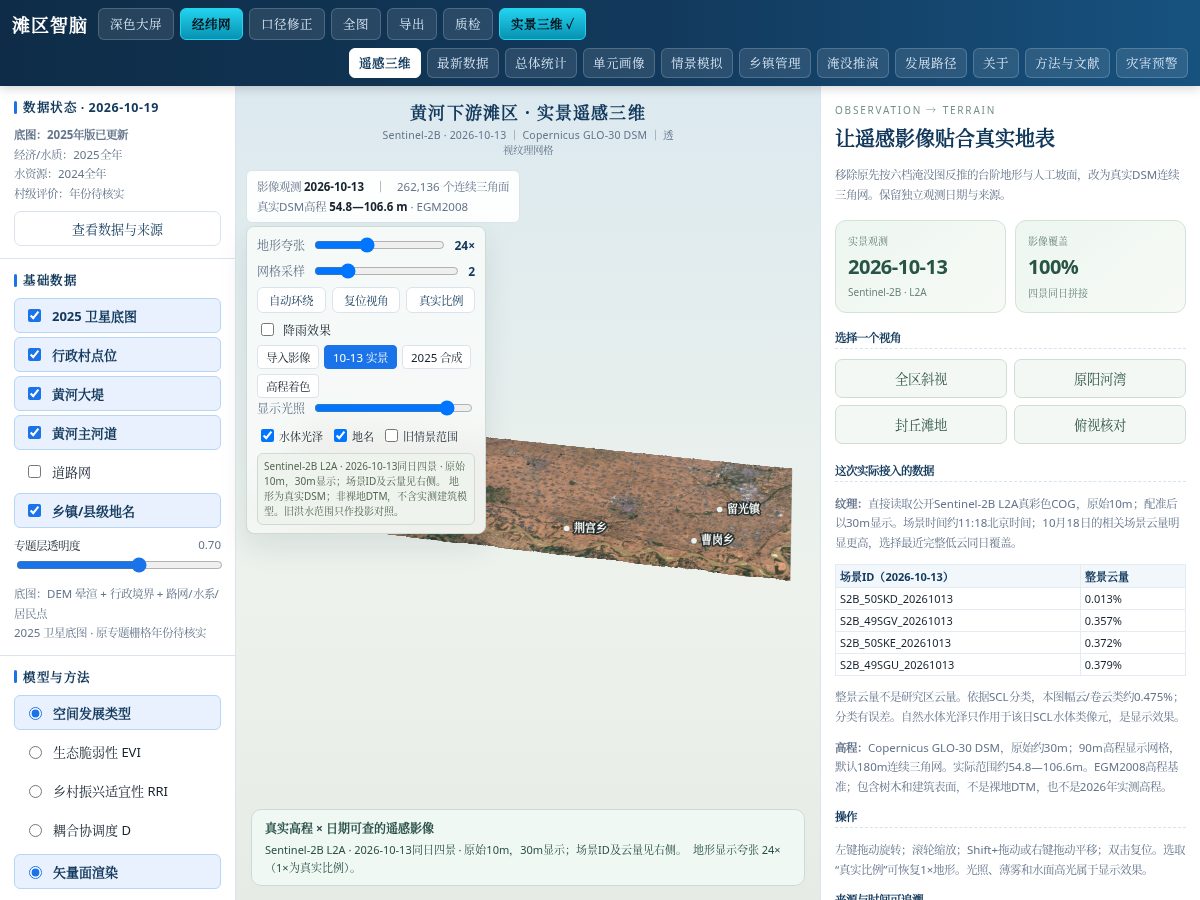The image size is (1200, 900).
Task: Switch to the 遥感三维 tab
Action: [x=385, y=63]
